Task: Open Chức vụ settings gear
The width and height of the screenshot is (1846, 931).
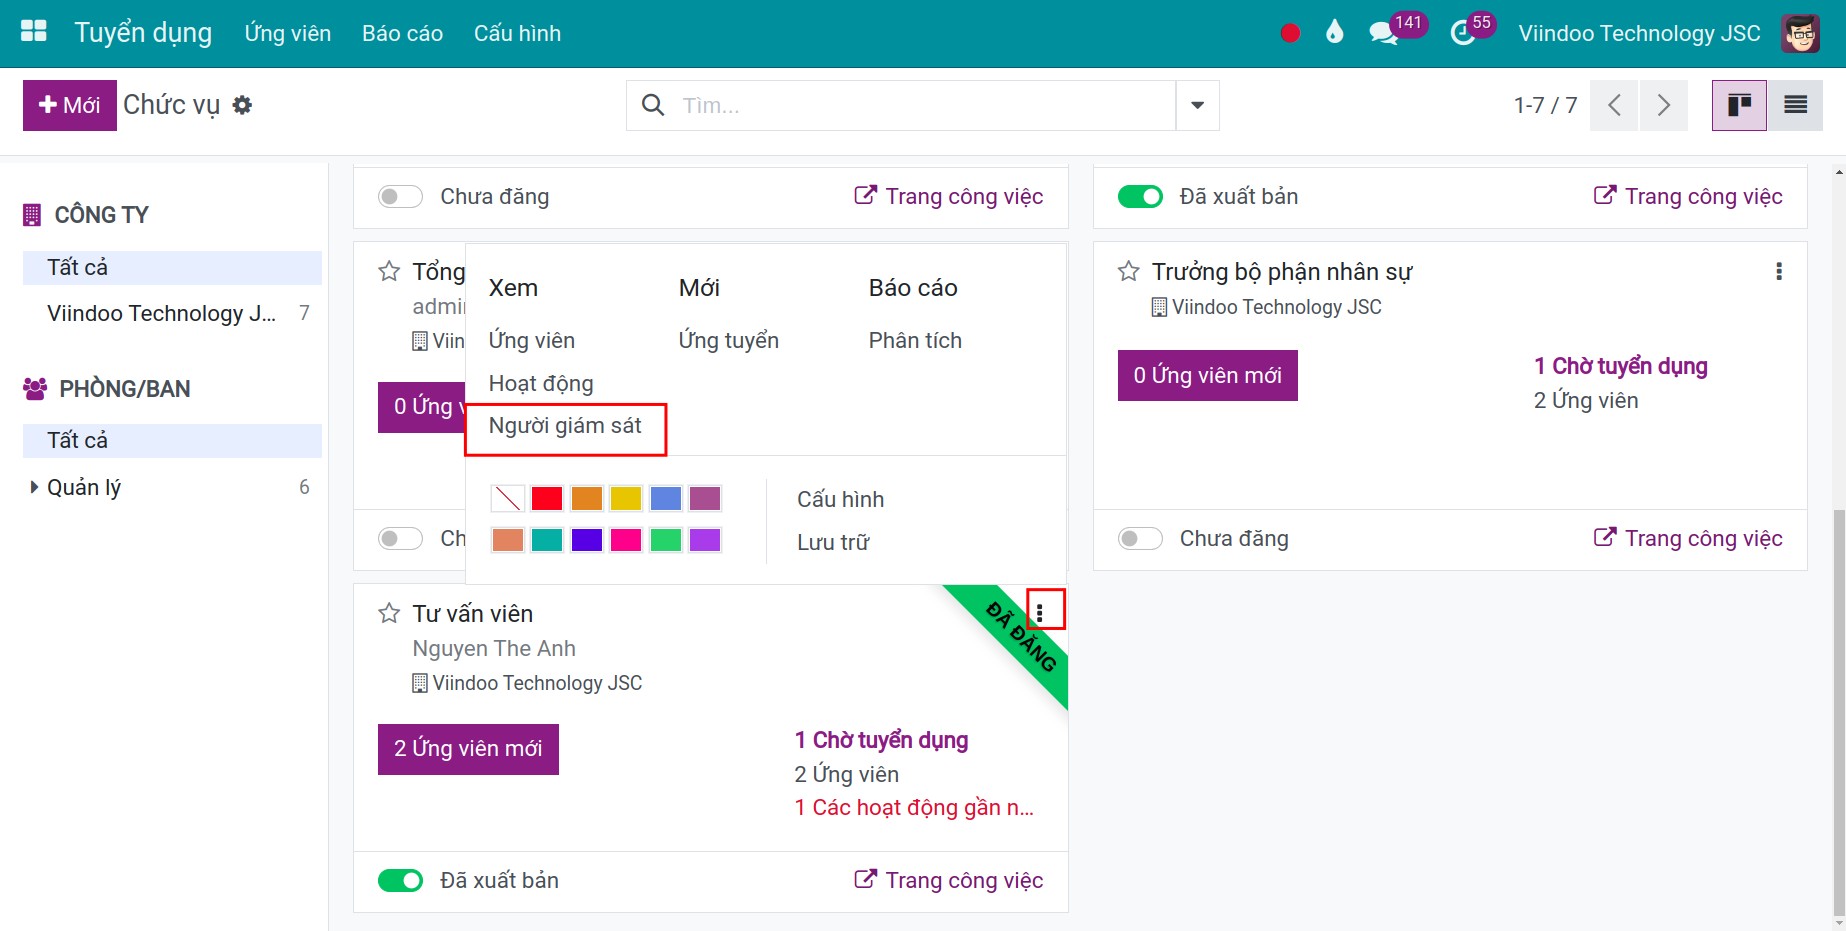Action: pyautogui.click(x=242, y=105)
